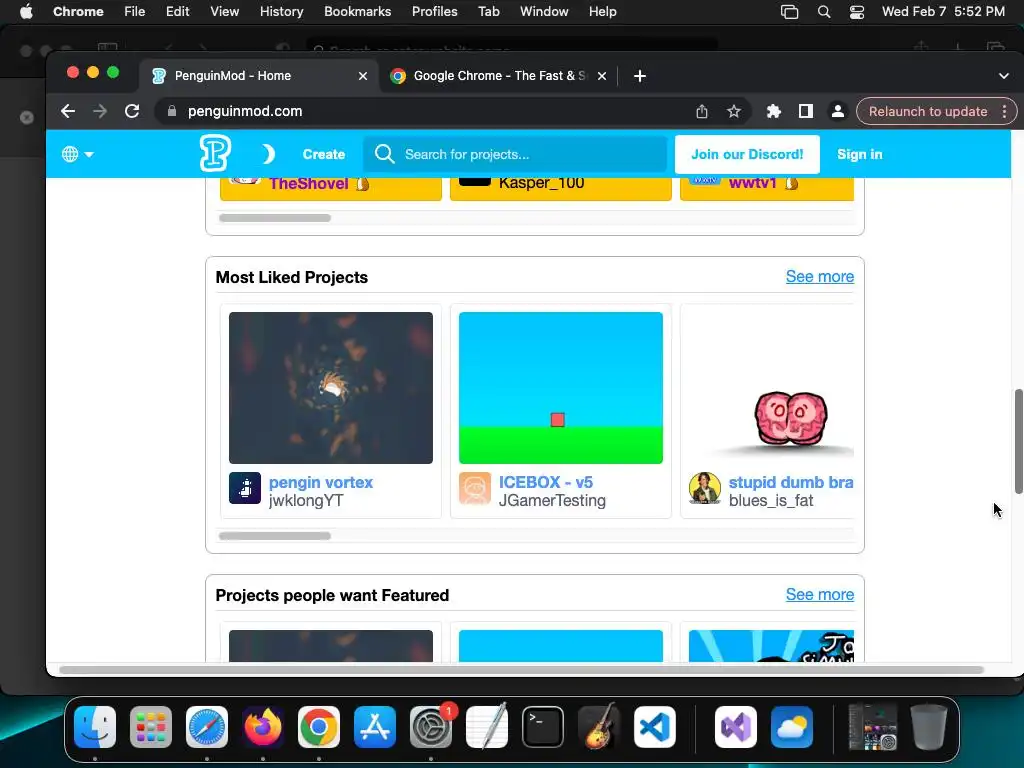Switch to Google Chrome - The Fast tab
Image resolution: width=1024 pixels, height=768 pixels.
click(498, 76)
